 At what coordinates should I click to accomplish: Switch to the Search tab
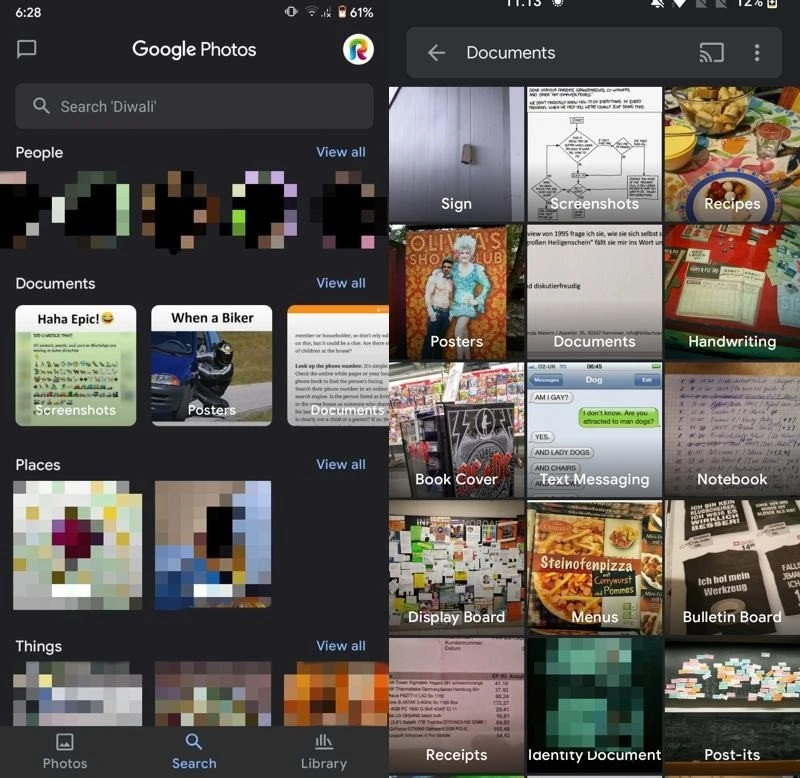click(194, 751)
